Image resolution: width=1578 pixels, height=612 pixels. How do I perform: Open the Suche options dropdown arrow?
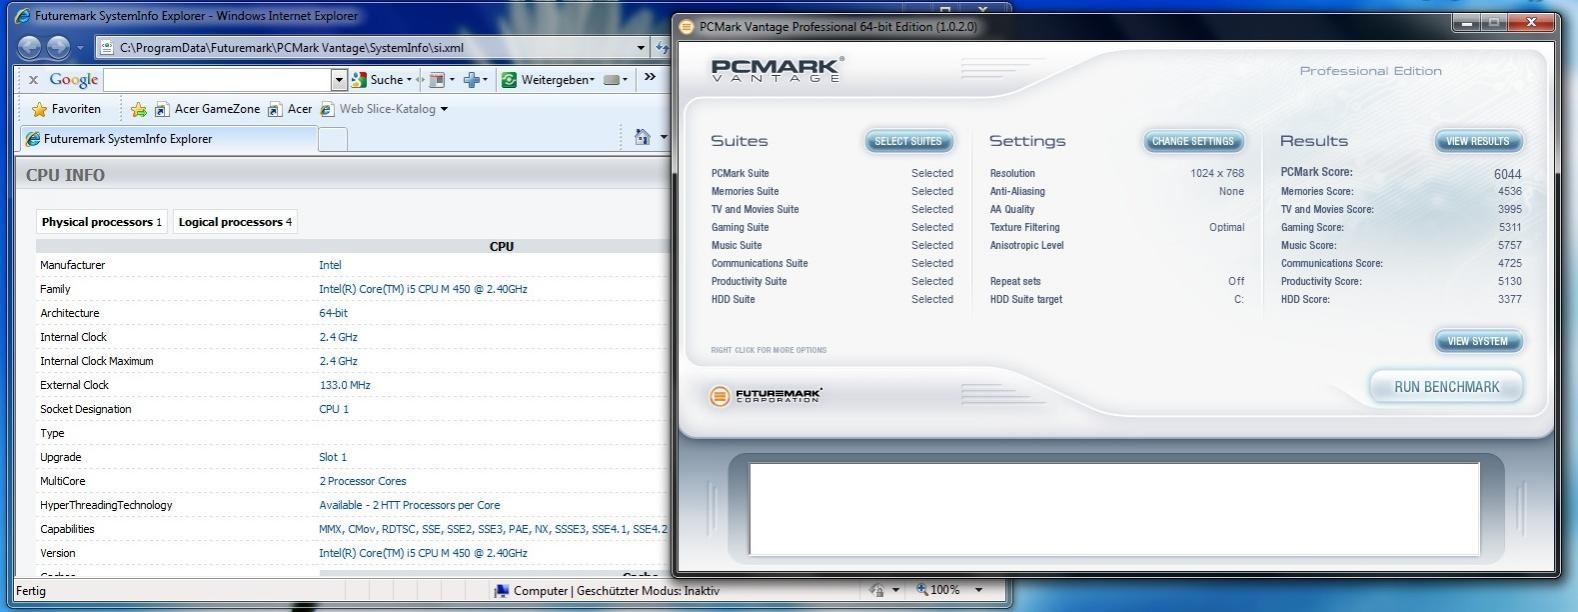[409, 79]
